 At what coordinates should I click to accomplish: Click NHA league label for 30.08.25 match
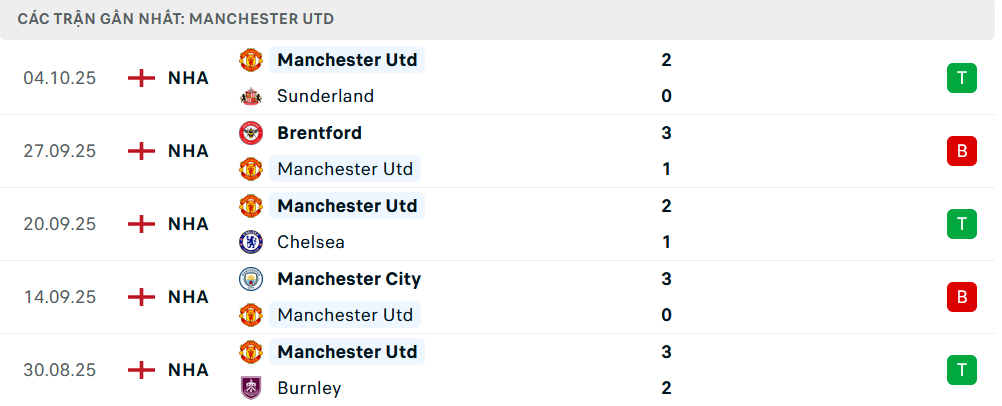188,370
